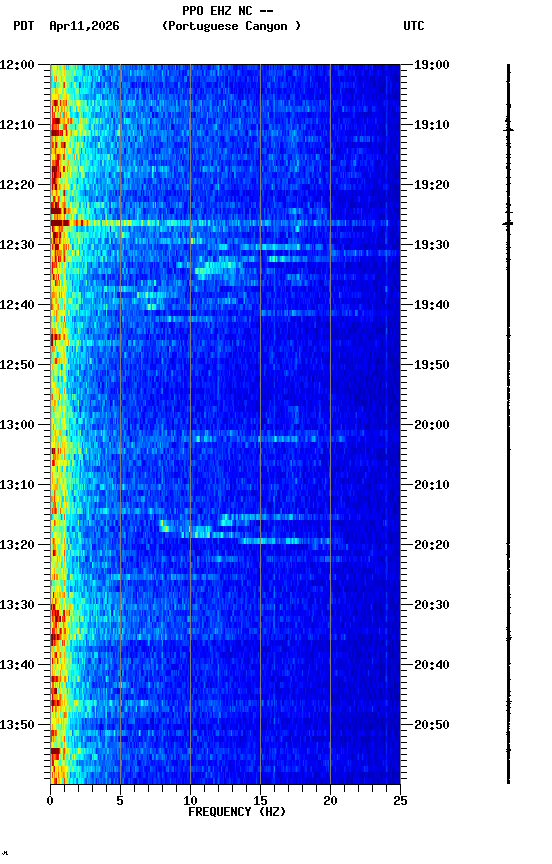Click the '19:30' UTC time label
This screenshot has width=552, height=864.
tap(432, 245)
